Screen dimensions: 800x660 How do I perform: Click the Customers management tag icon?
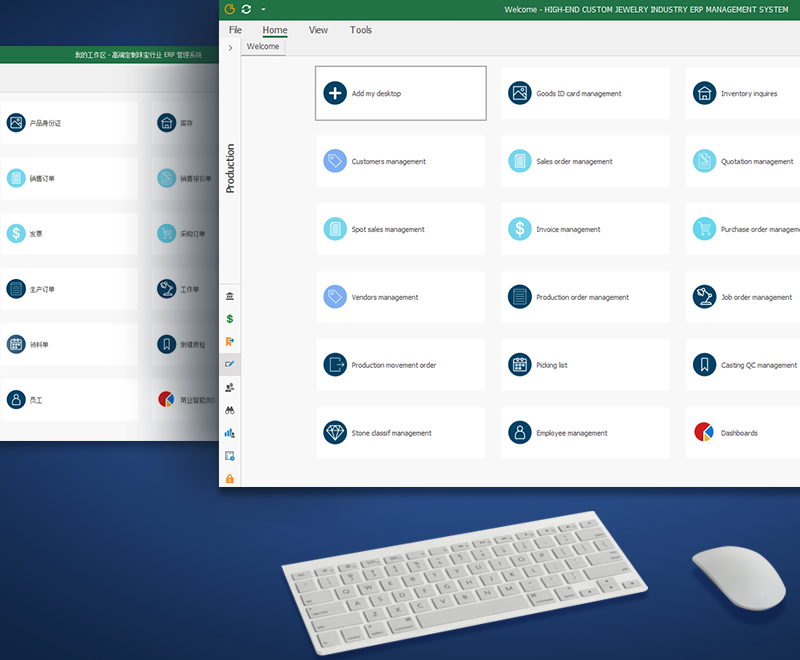click(335, 161)
